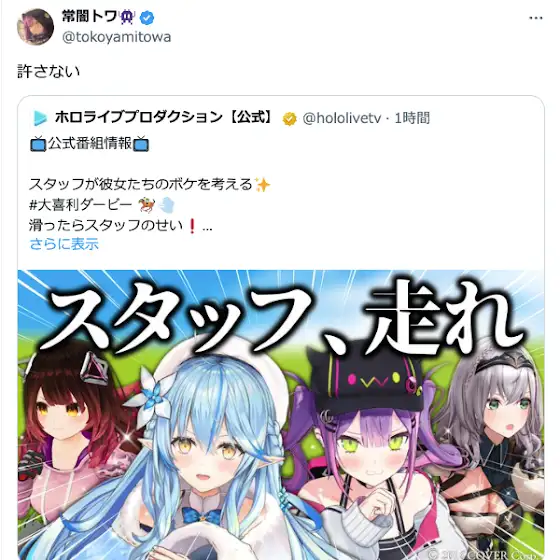560x560 pixels.
Task: Open 常闇トワ's profile avatar
Action: 35,27
